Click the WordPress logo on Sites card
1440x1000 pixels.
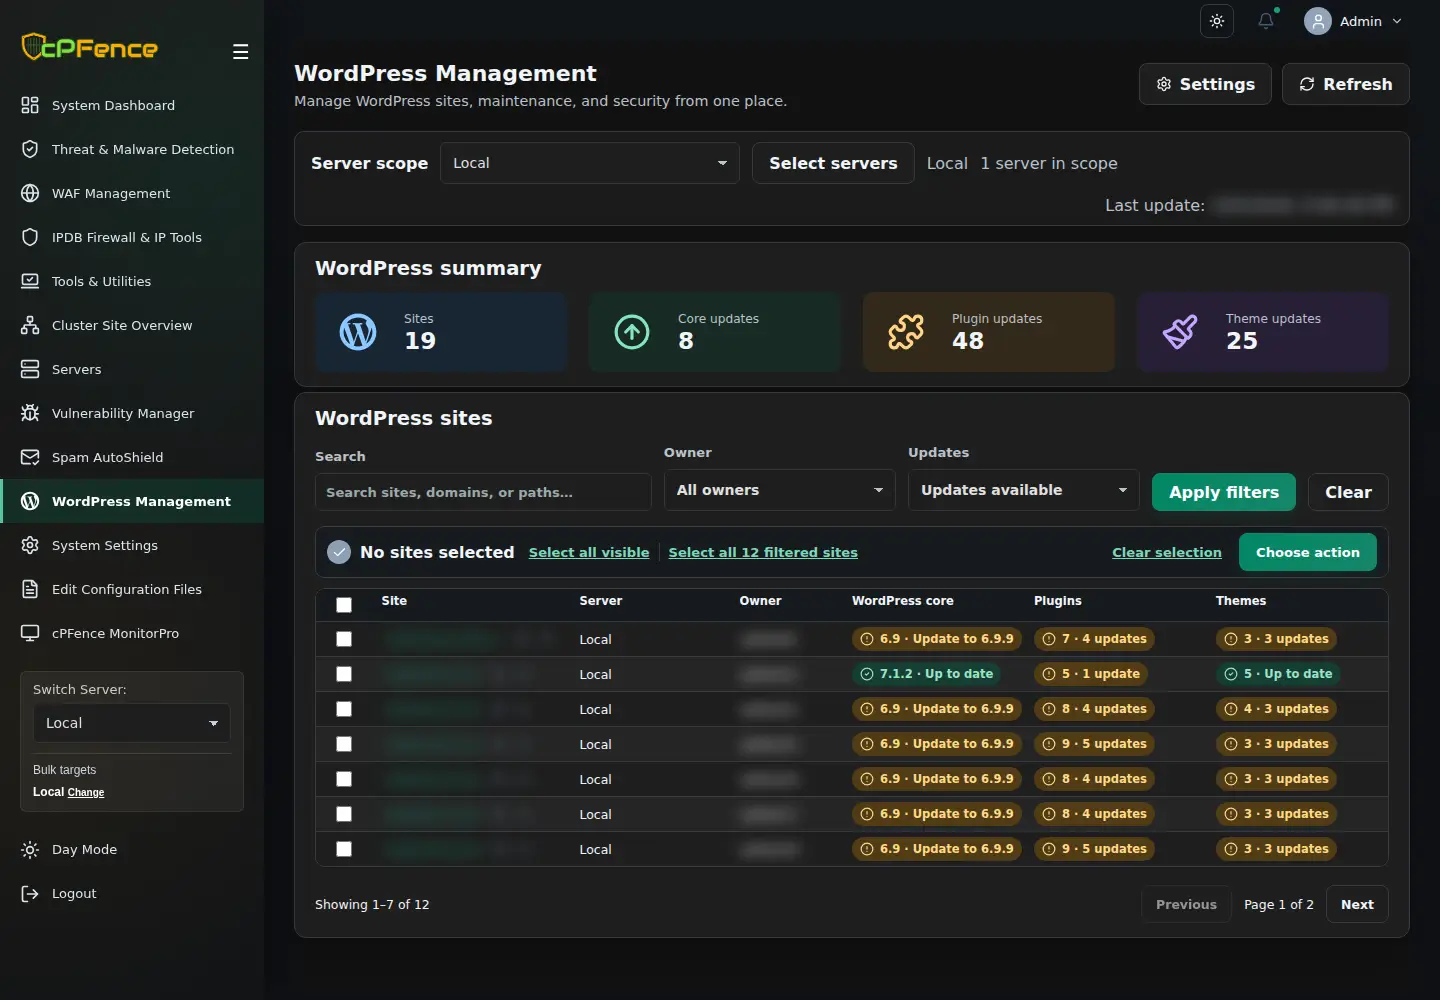coord(358,332)
